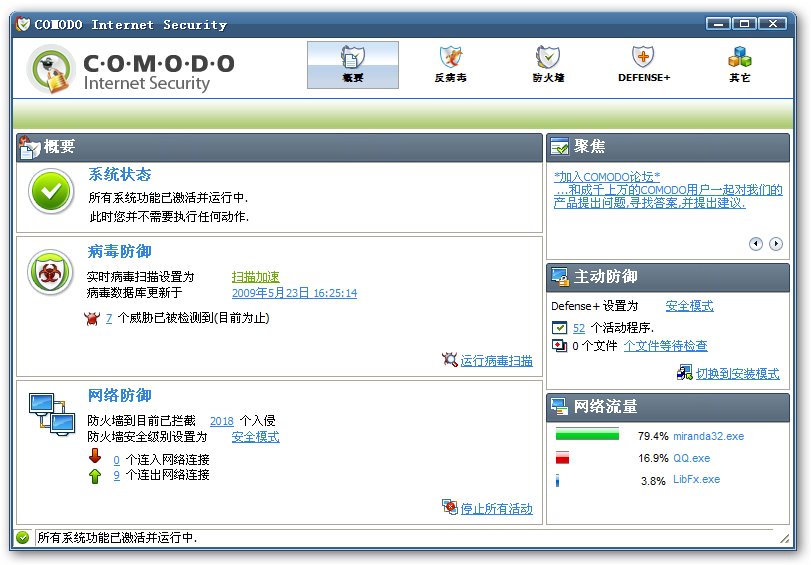Click the 扫描加速 scan setting link

[256, 277]
